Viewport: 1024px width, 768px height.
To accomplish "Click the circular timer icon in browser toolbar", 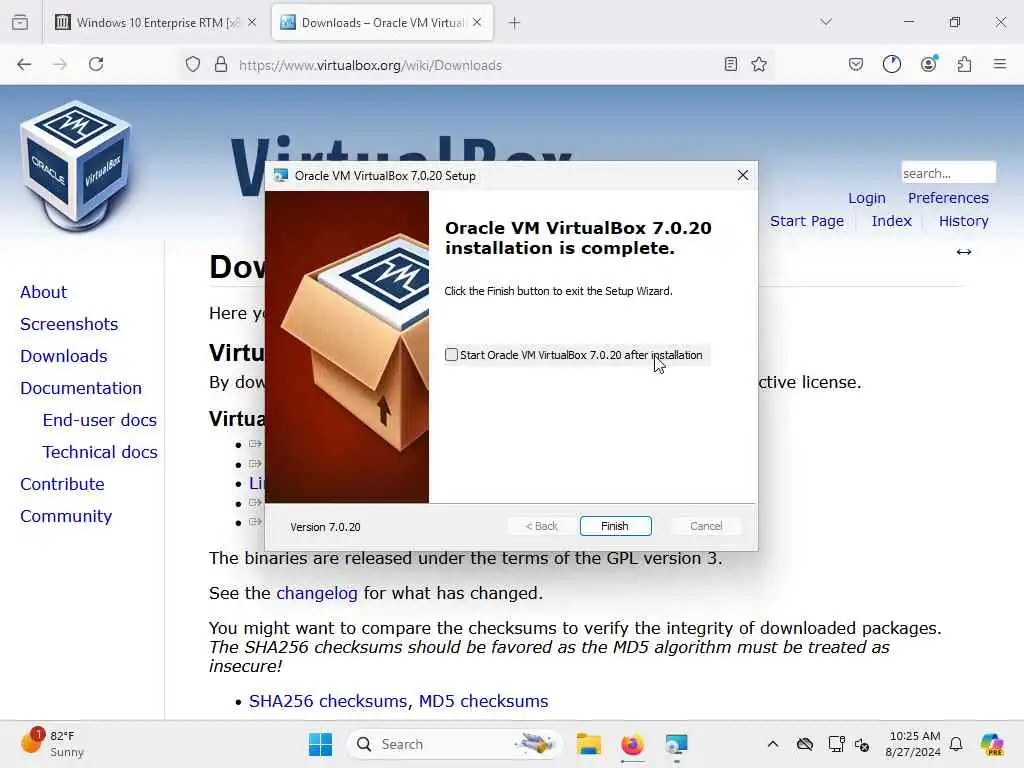I will (x=891, y=64).
